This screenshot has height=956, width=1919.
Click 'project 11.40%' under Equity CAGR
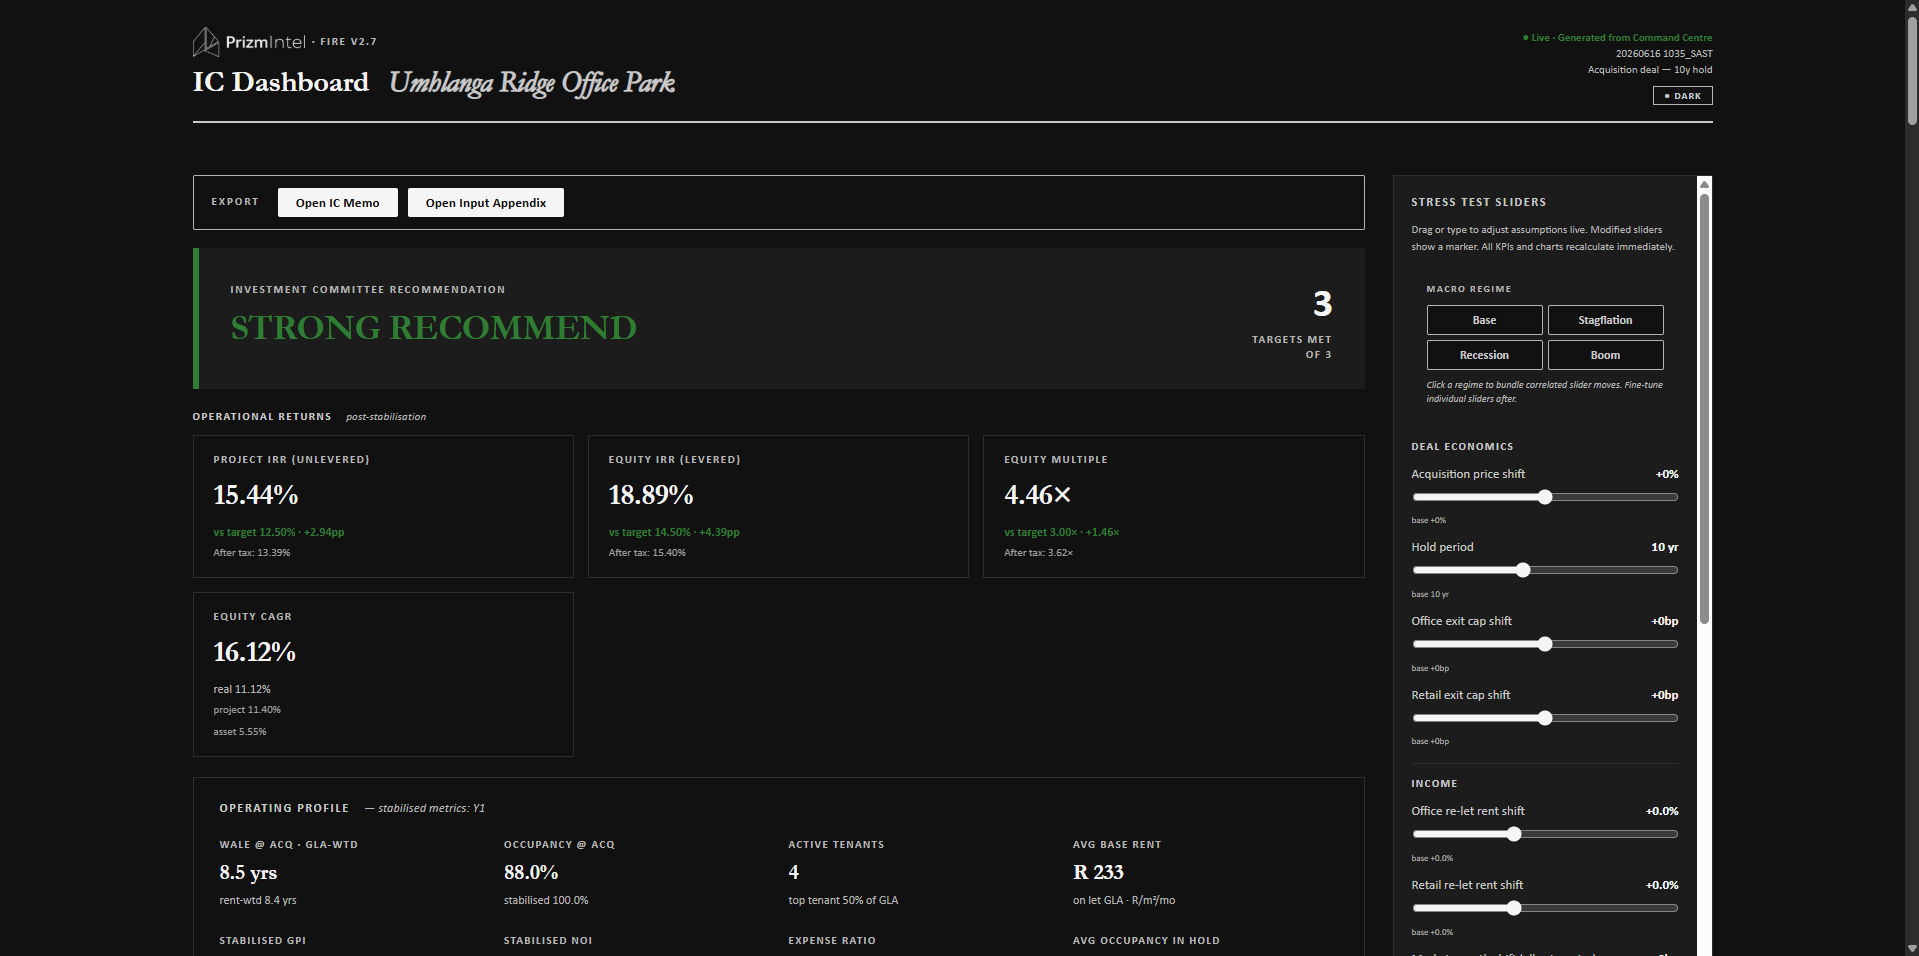(247, 710)
